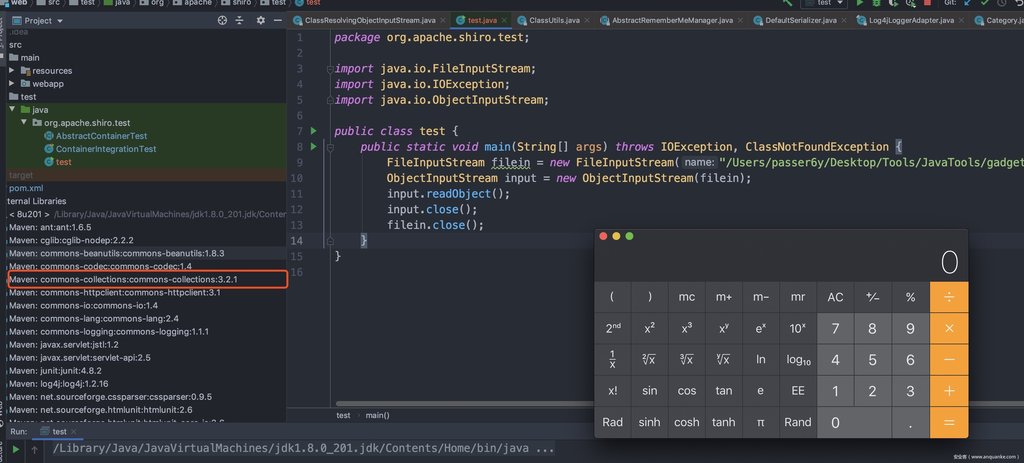Collapse the main method fold marker at line 8

[330, 148]
